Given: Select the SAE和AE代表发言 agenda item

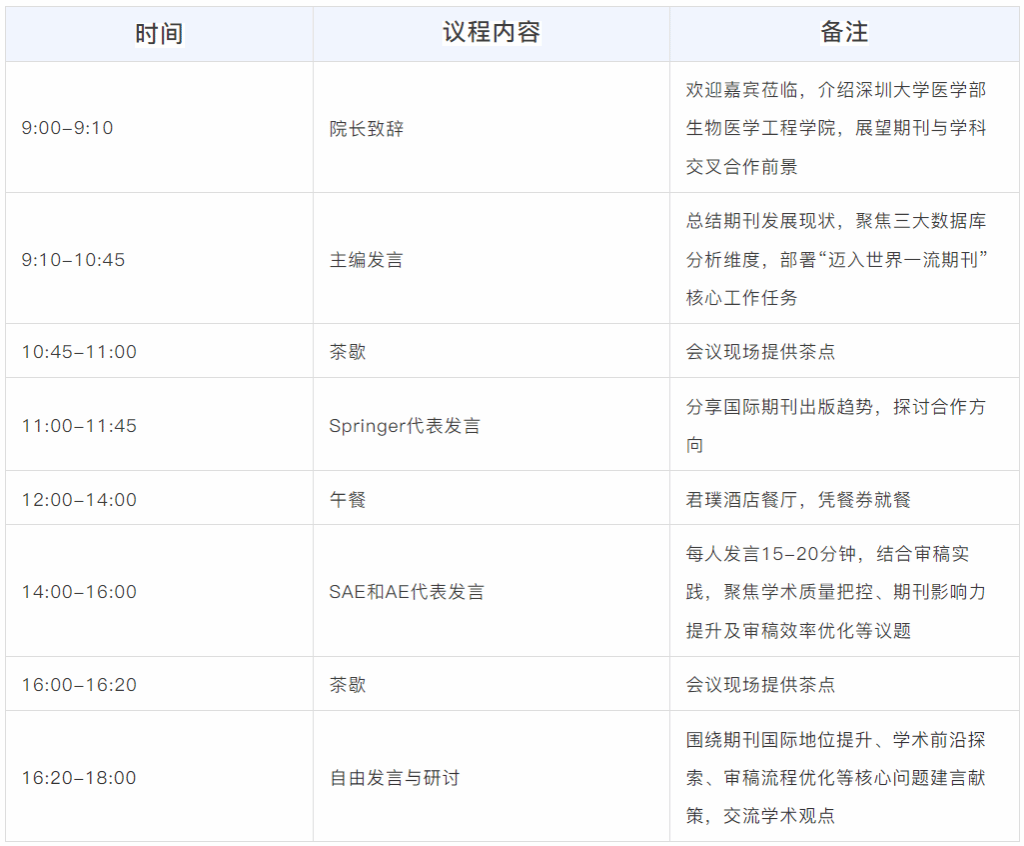Looking at the screenshot, I should 406,592.
